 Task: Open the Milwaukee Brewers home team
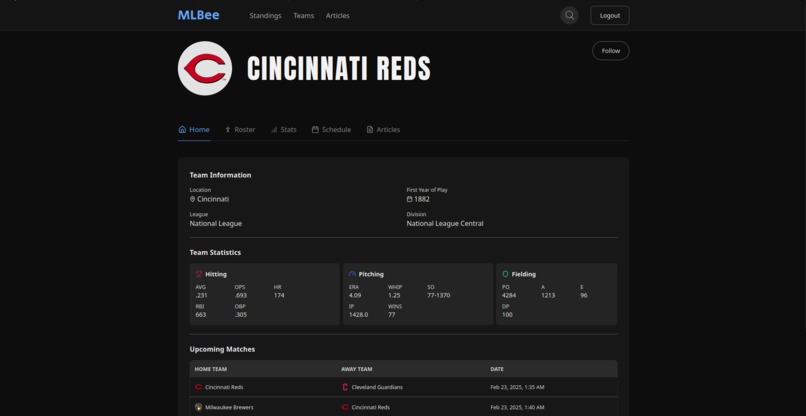229,407
